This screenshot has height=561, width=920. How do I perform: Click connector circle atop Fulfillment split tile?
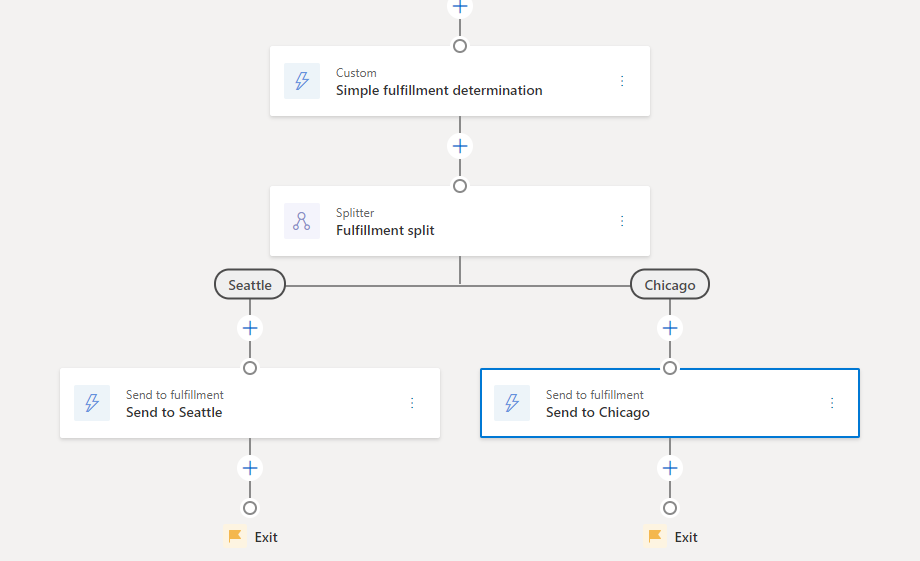[460, 186]
